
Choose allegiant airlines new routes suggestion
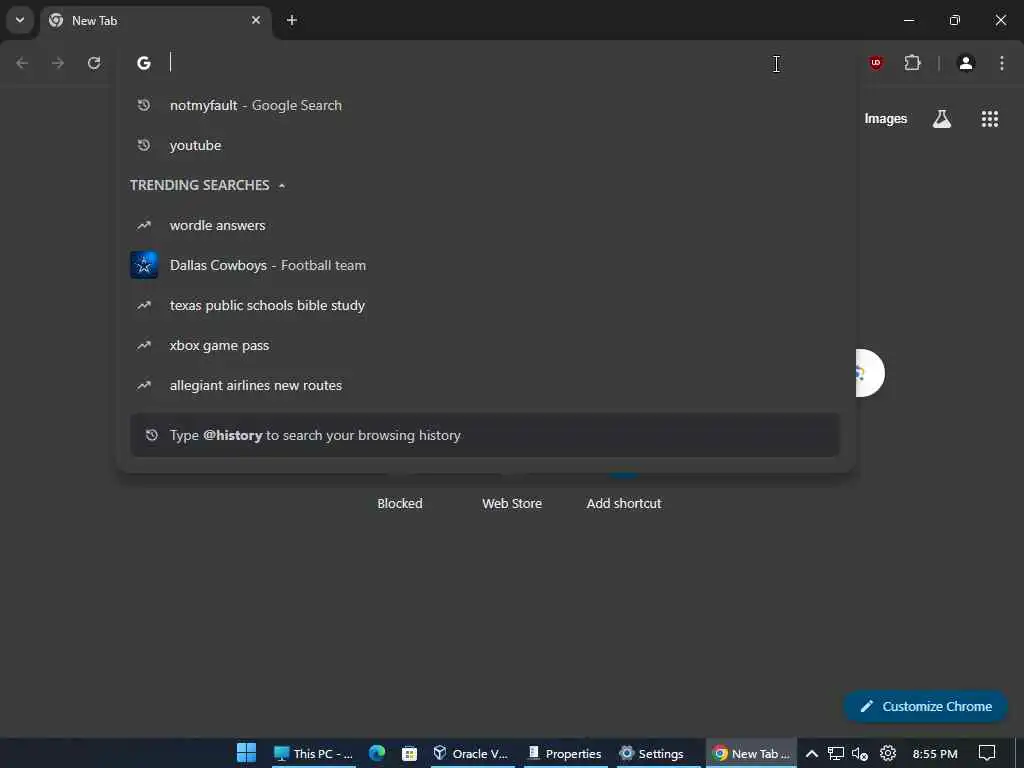tap(486, 385)
